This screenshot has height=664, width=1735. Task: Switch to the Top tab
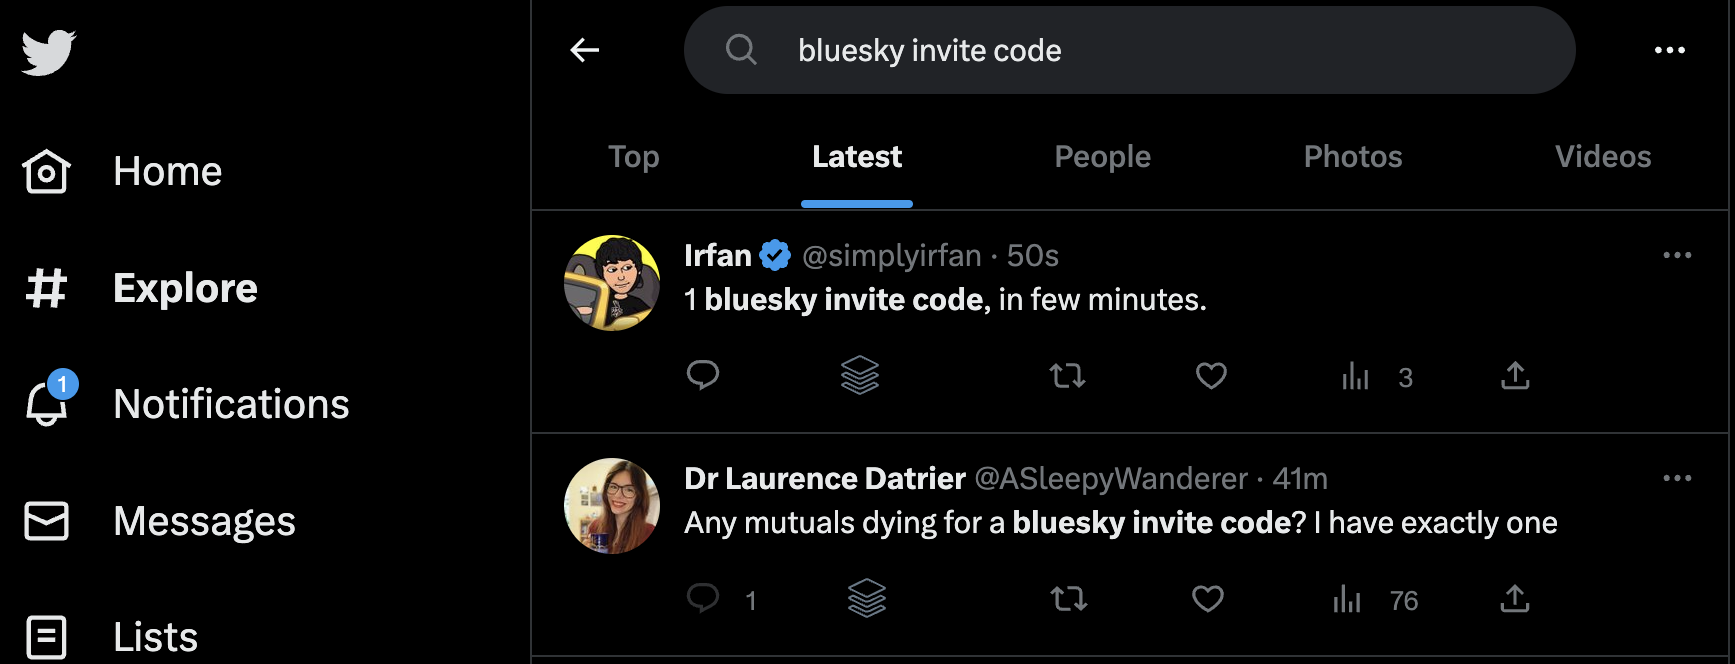634,157
